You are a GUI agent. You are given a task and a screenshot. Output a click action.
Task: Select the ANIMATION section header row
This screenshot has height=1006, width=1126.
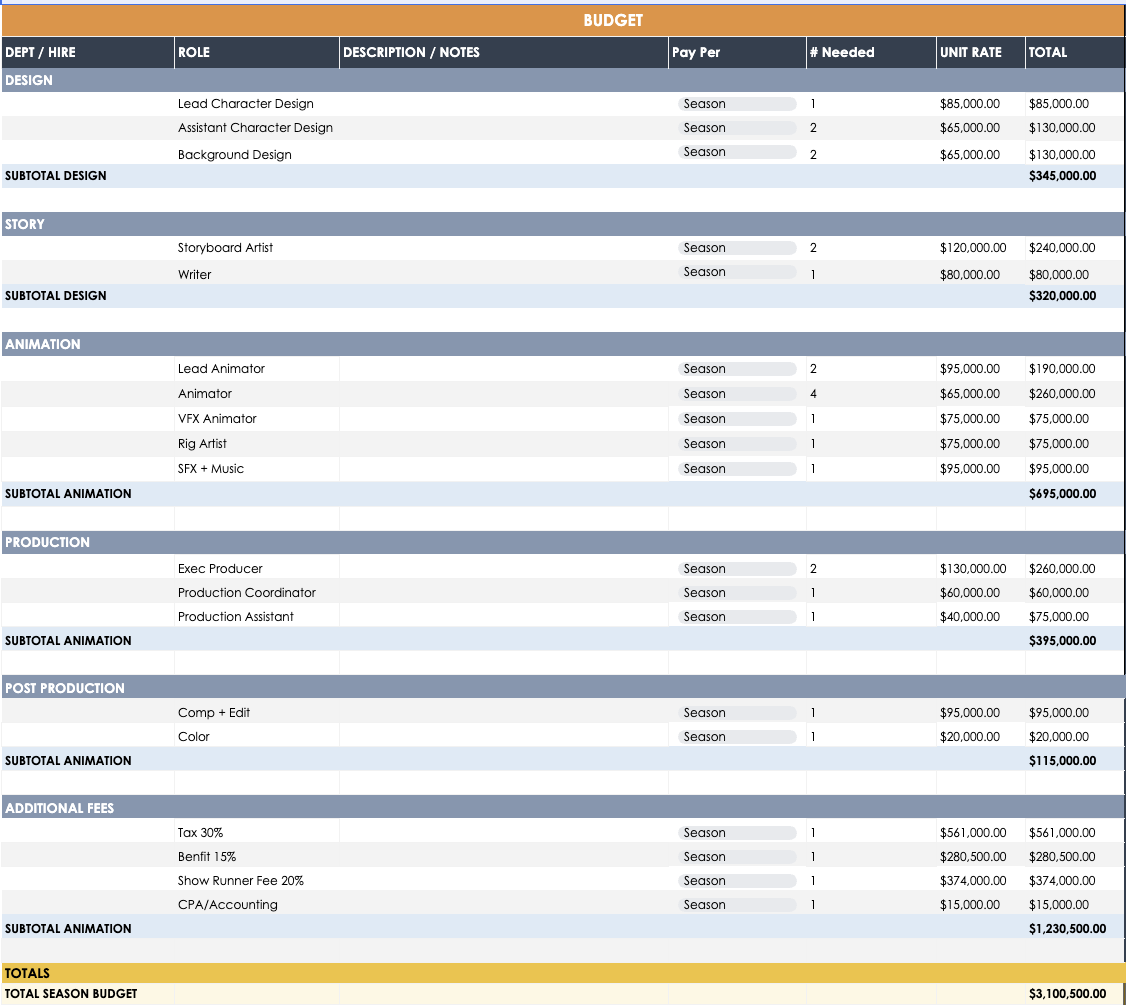pyautogui.click(x=563, y=344)
